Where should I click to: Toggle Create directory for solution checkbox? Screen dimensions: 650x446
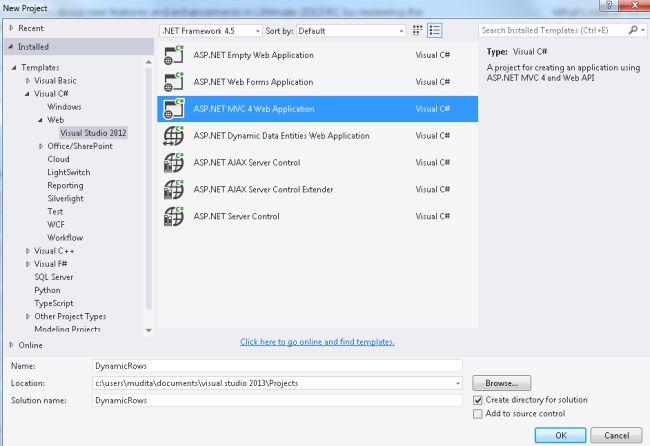click(478, 400)
